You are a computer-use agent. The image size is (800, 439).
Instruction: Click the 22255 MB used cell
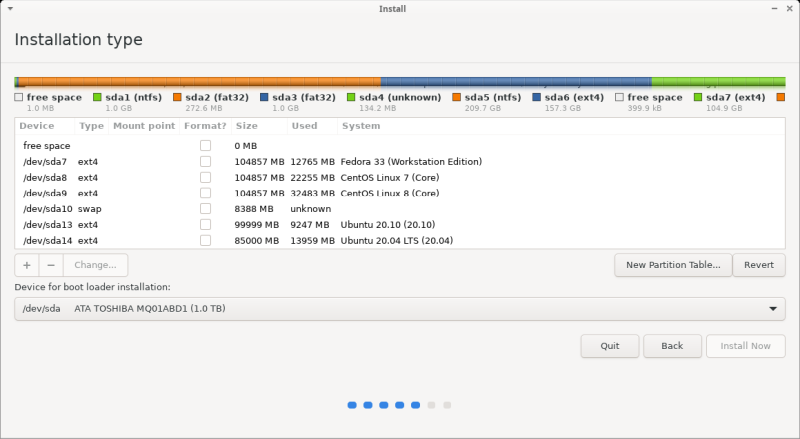tap(312, 177)
